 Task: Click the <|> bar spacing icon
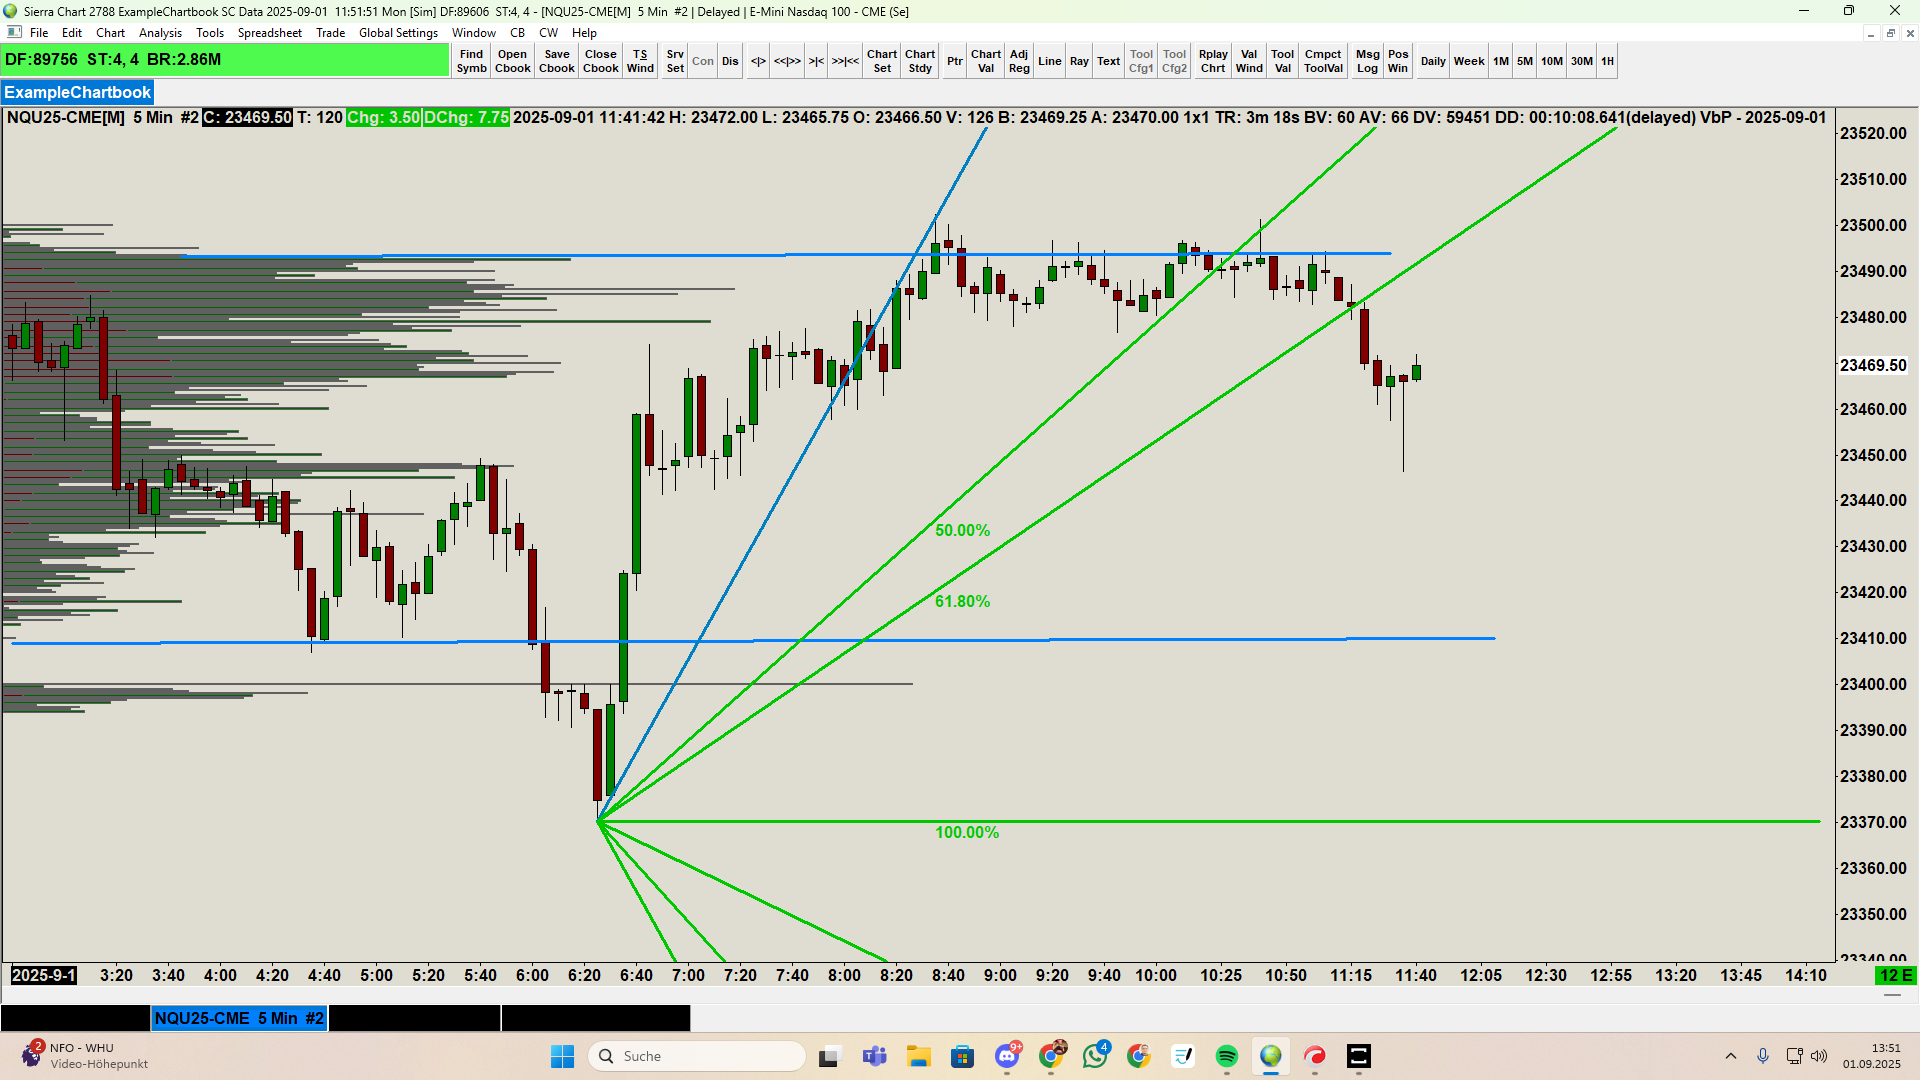pos(758,61)
